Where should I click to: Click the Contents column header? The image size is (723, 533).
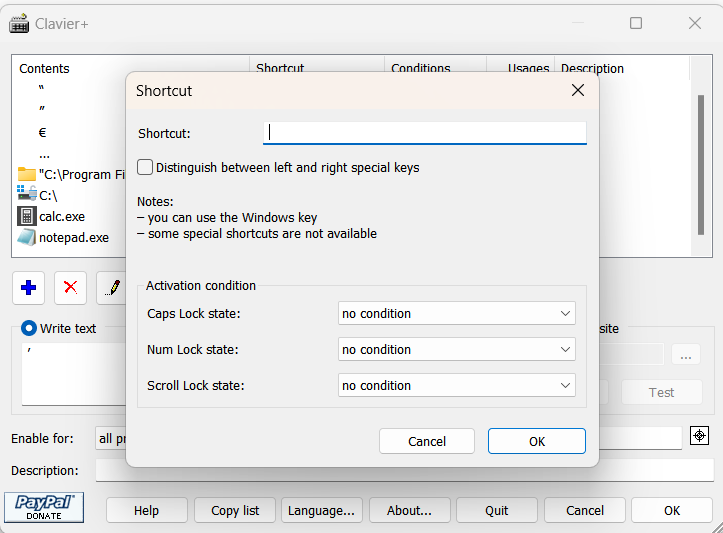coord(45,69)
